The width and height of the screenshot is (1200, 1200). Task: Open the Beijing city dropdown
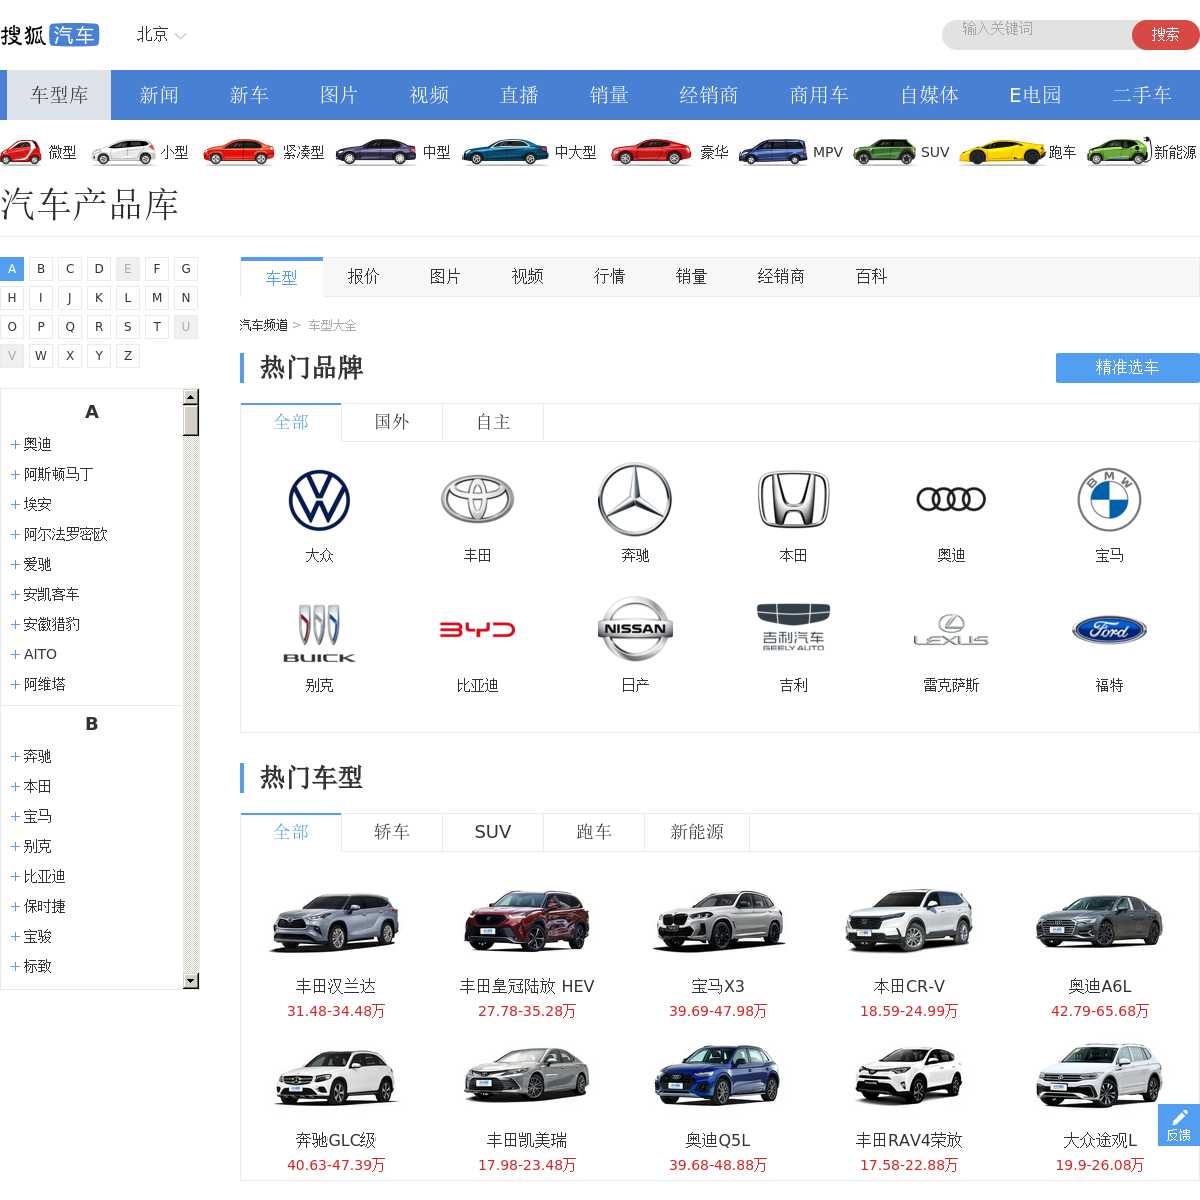161,35
